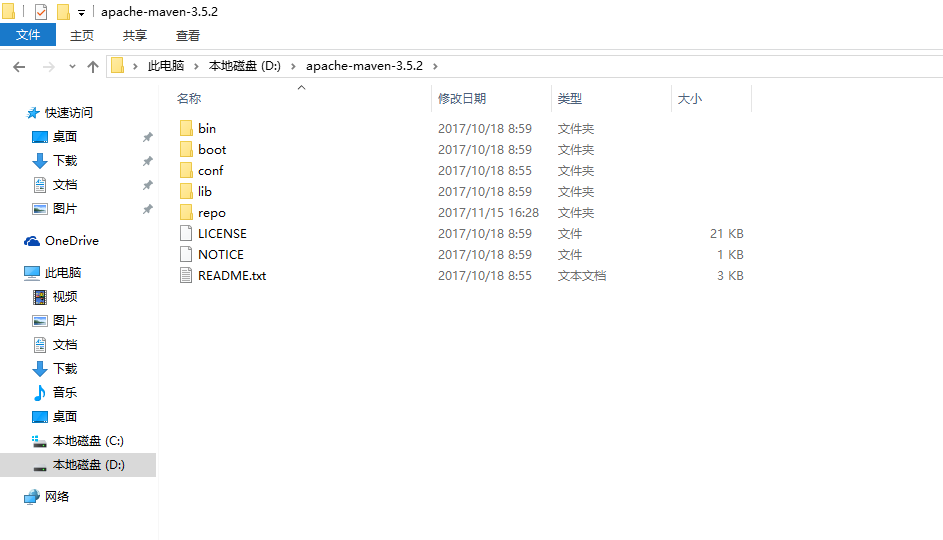
Task: Select 本地磁盘 (D:) in navigation pane
Action: tap(78, 465)
